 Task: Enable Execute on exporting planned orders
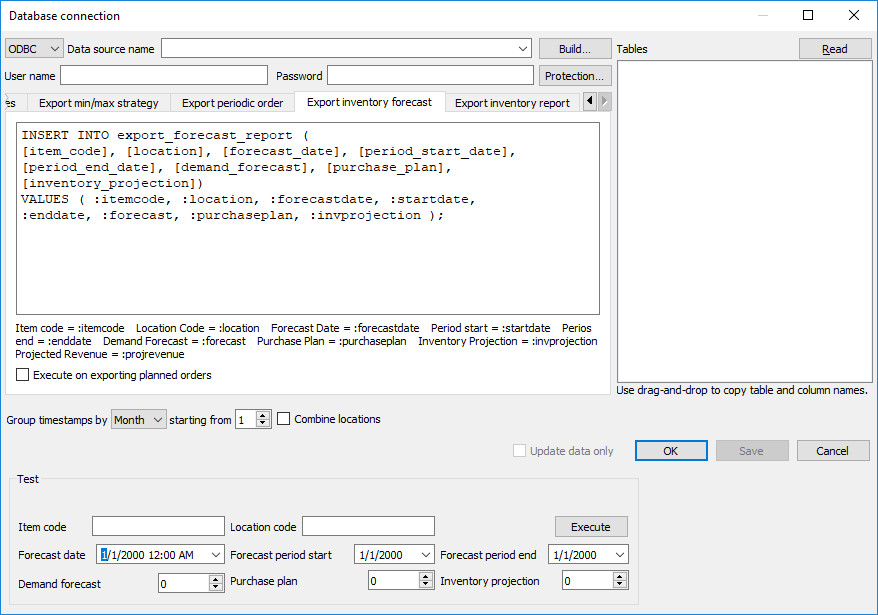pos(24,375)
